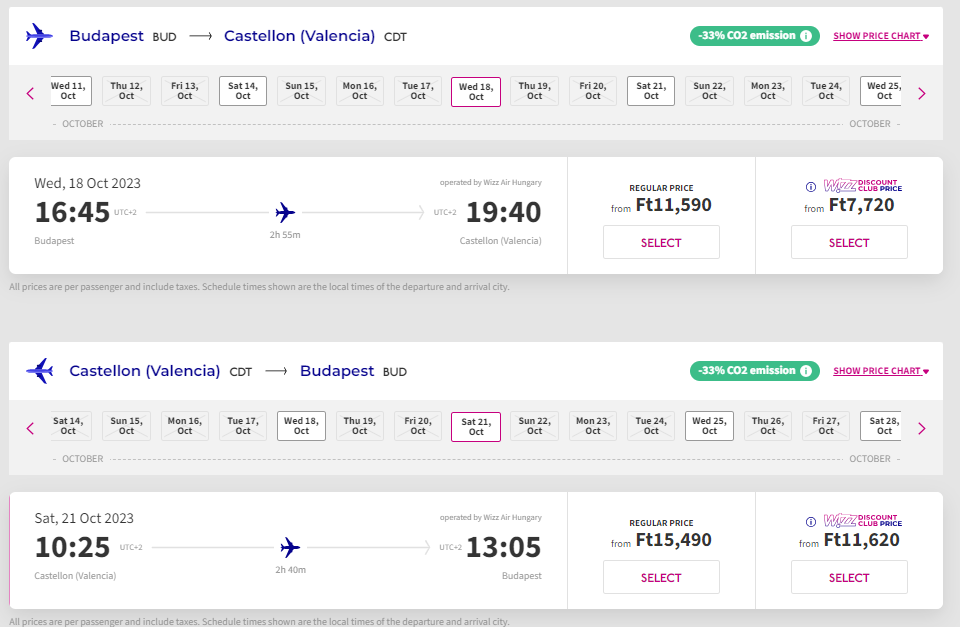Choose Wed 25, Oct return date tab
960x627 pixels.
click(x=709, y=426)
